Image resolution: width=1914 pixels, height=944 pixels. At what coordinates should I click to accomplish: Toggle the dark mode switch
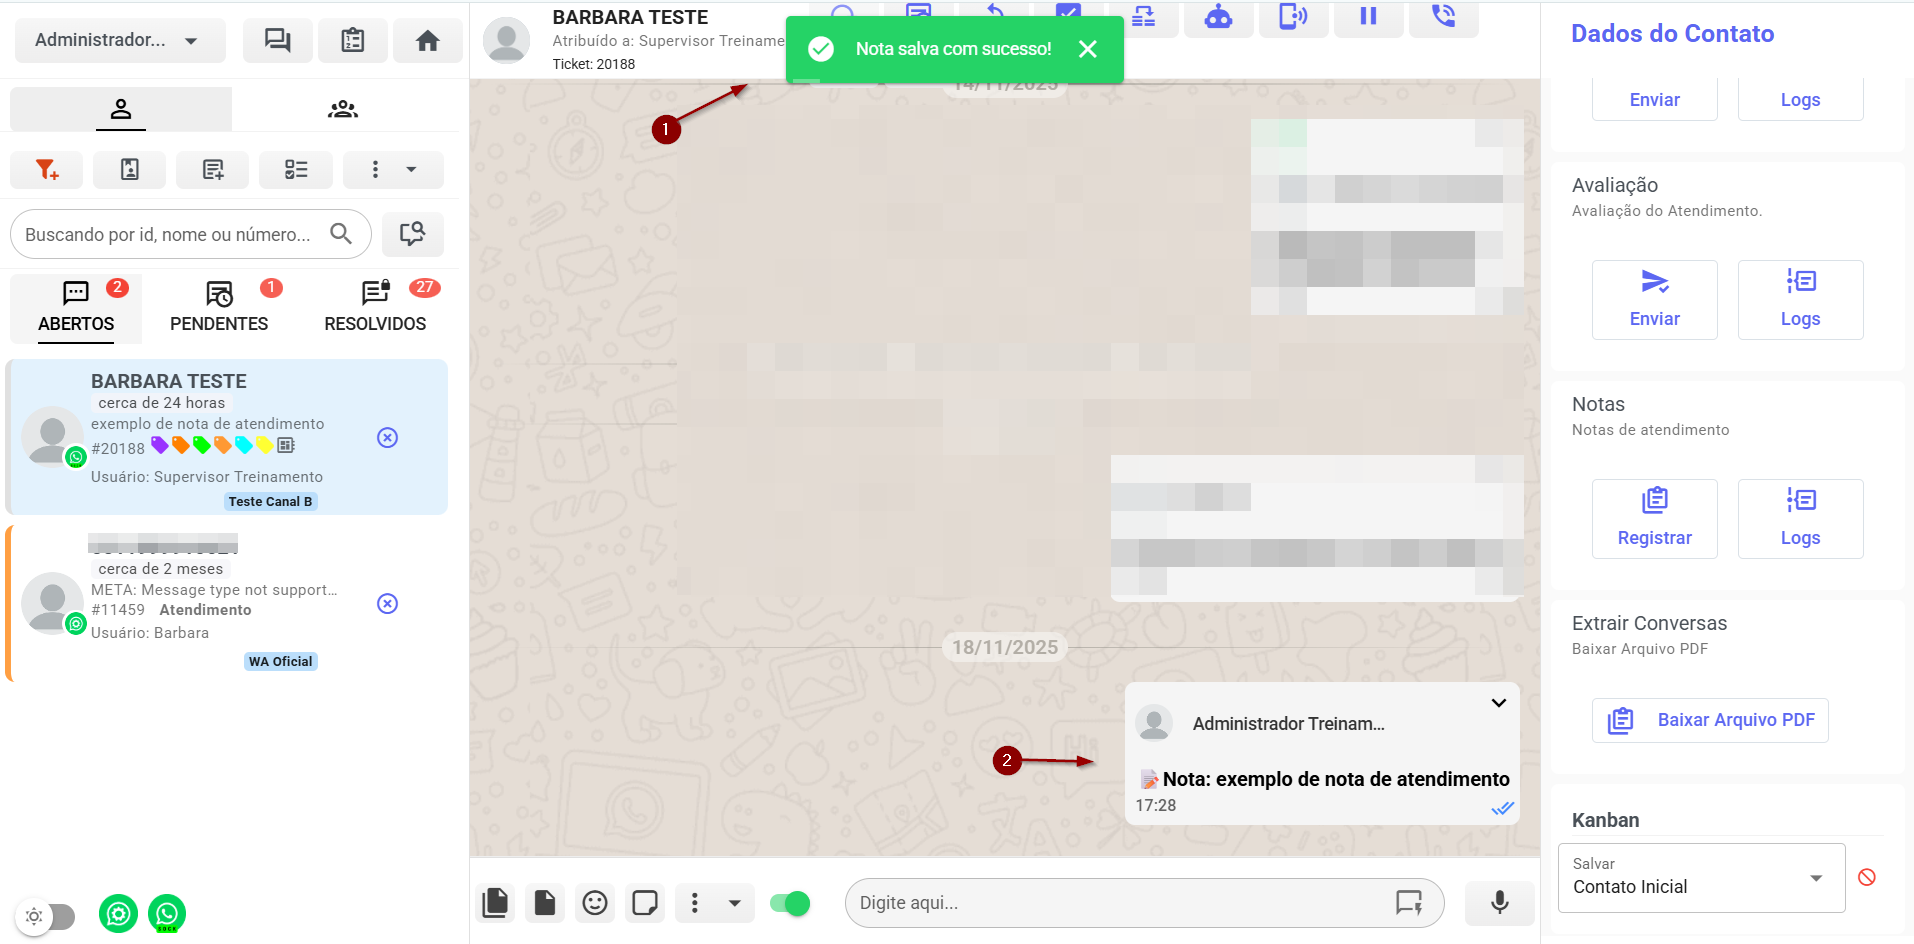(x=48, y=916)
